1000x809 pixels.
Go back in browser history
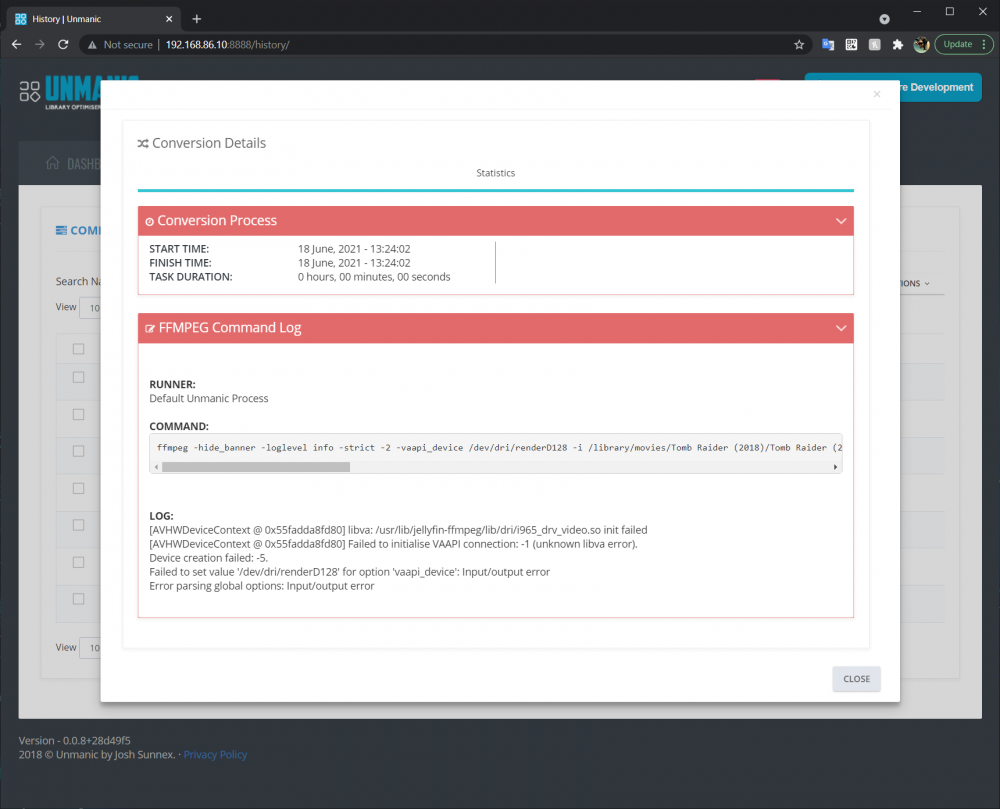coord(17,44)
